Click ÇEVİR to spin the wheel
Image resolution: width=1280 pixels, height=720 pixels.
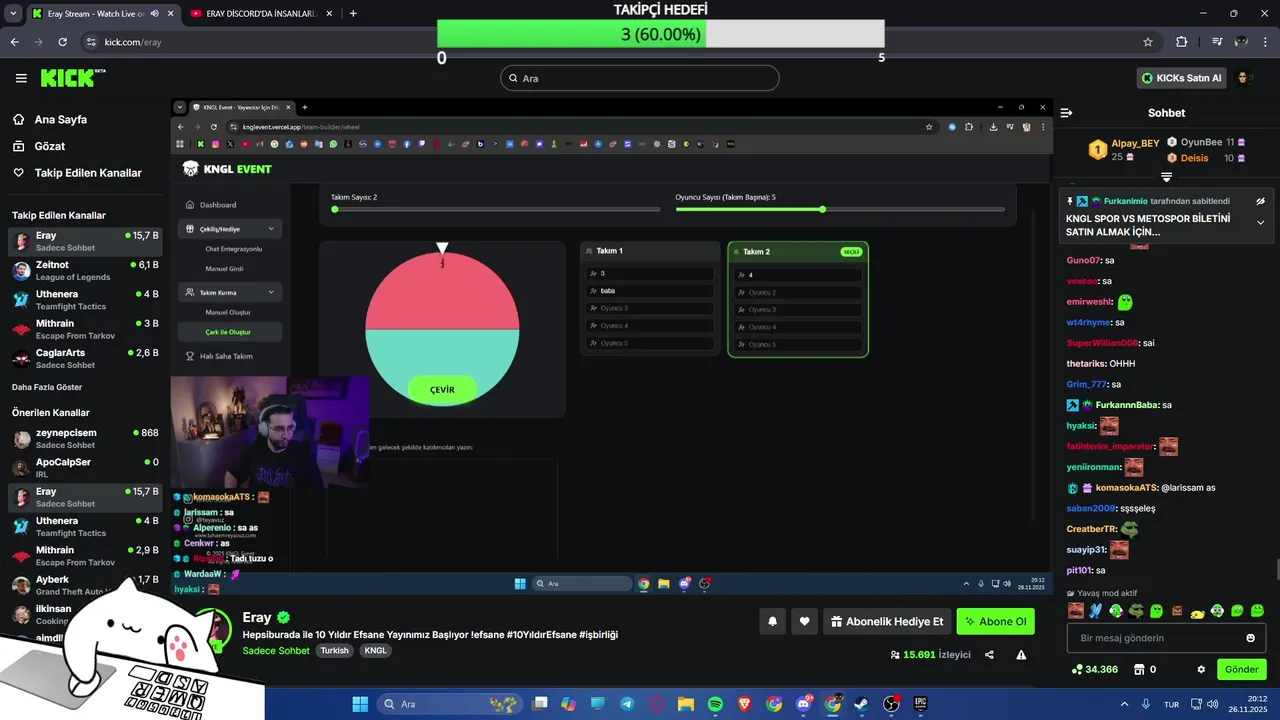tap(442, 389)
